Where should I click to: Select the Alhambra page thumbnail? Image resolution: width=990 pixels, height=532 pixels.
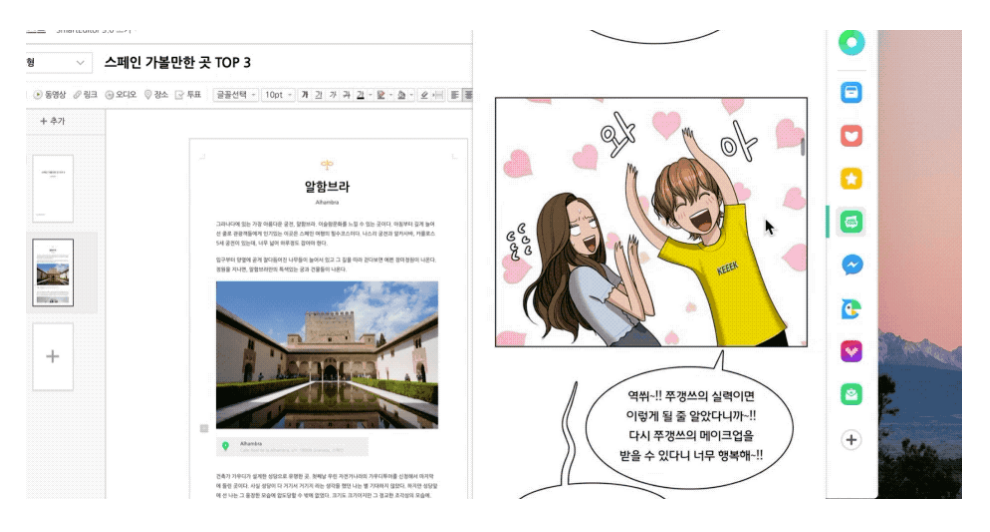point(53,273)
